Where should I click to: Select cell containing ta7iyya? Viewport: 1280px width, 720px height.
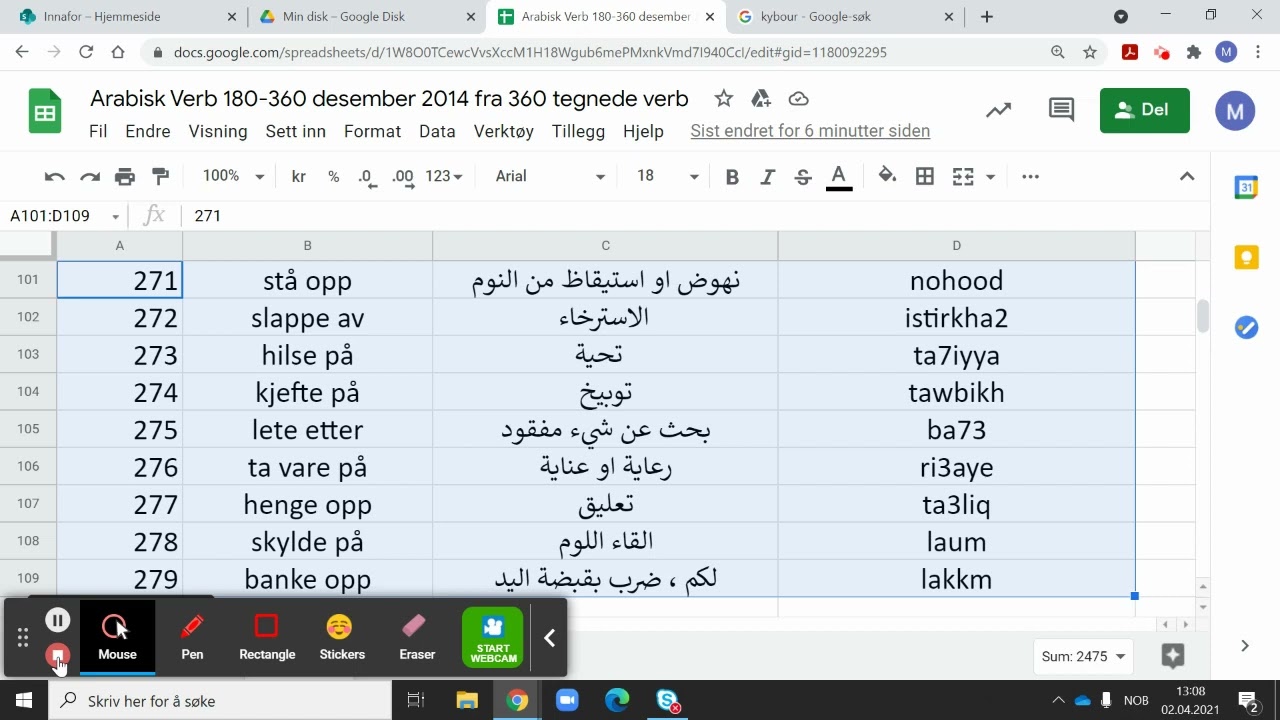point(956,355)
